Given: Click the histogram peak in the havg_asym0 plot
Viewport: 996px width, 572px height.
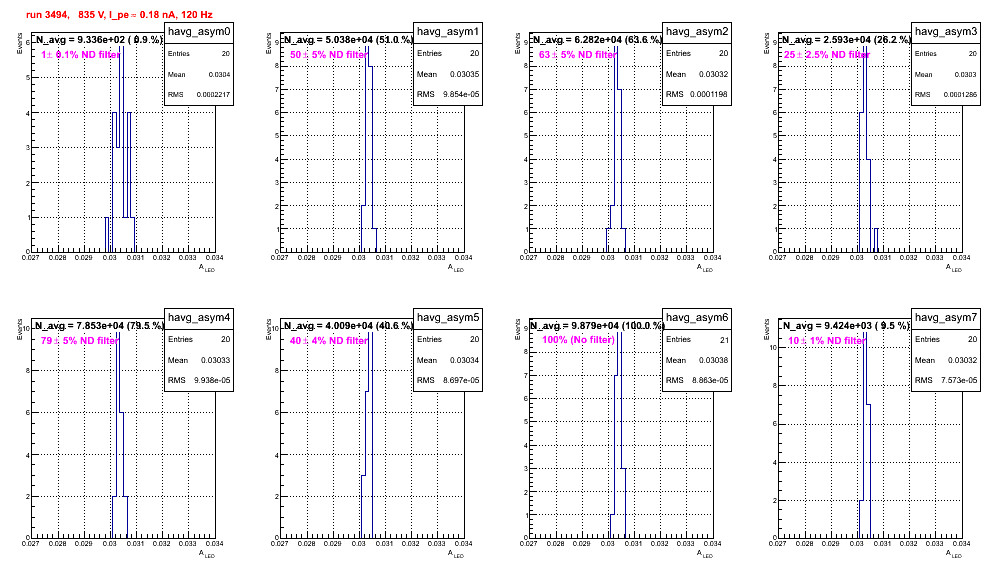Looking at the screenshot, I should pyautogui.click(x=122, y=46).
